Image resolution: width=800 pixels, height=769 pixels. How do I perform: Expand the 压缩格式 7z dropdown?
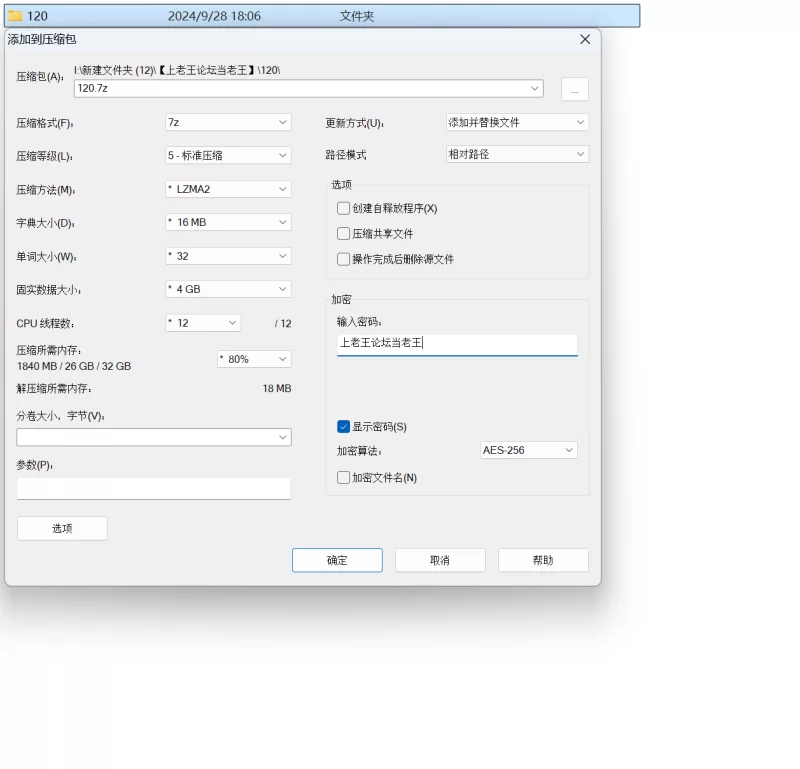(x=228, y=122)
